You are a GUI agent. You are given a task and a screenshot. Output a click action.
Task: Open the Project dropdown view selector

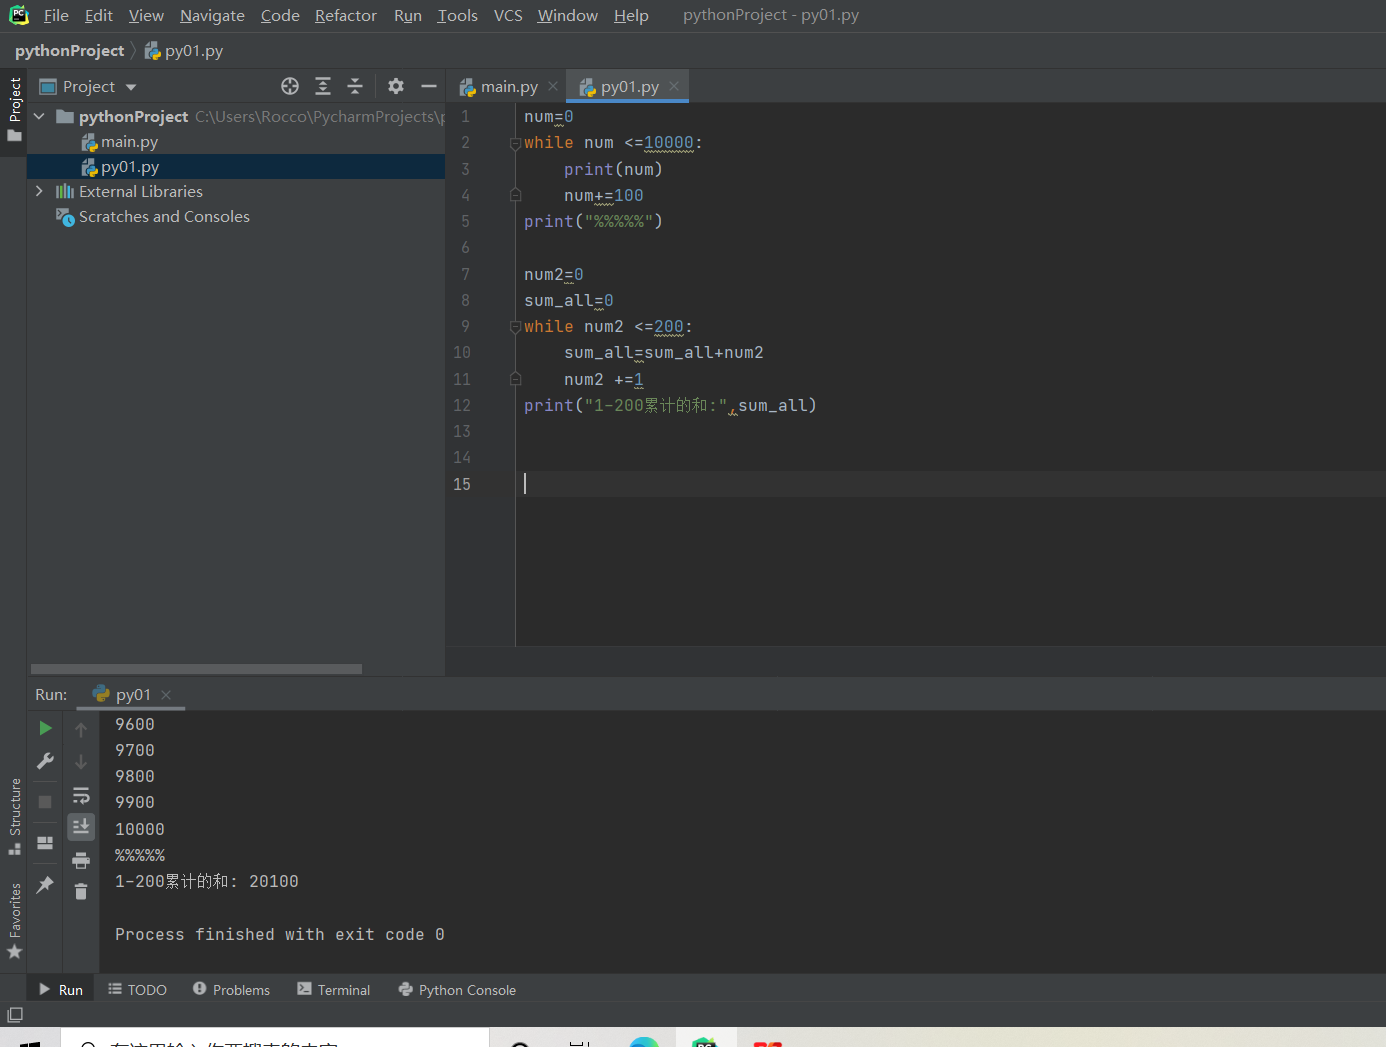pos(88,87)
